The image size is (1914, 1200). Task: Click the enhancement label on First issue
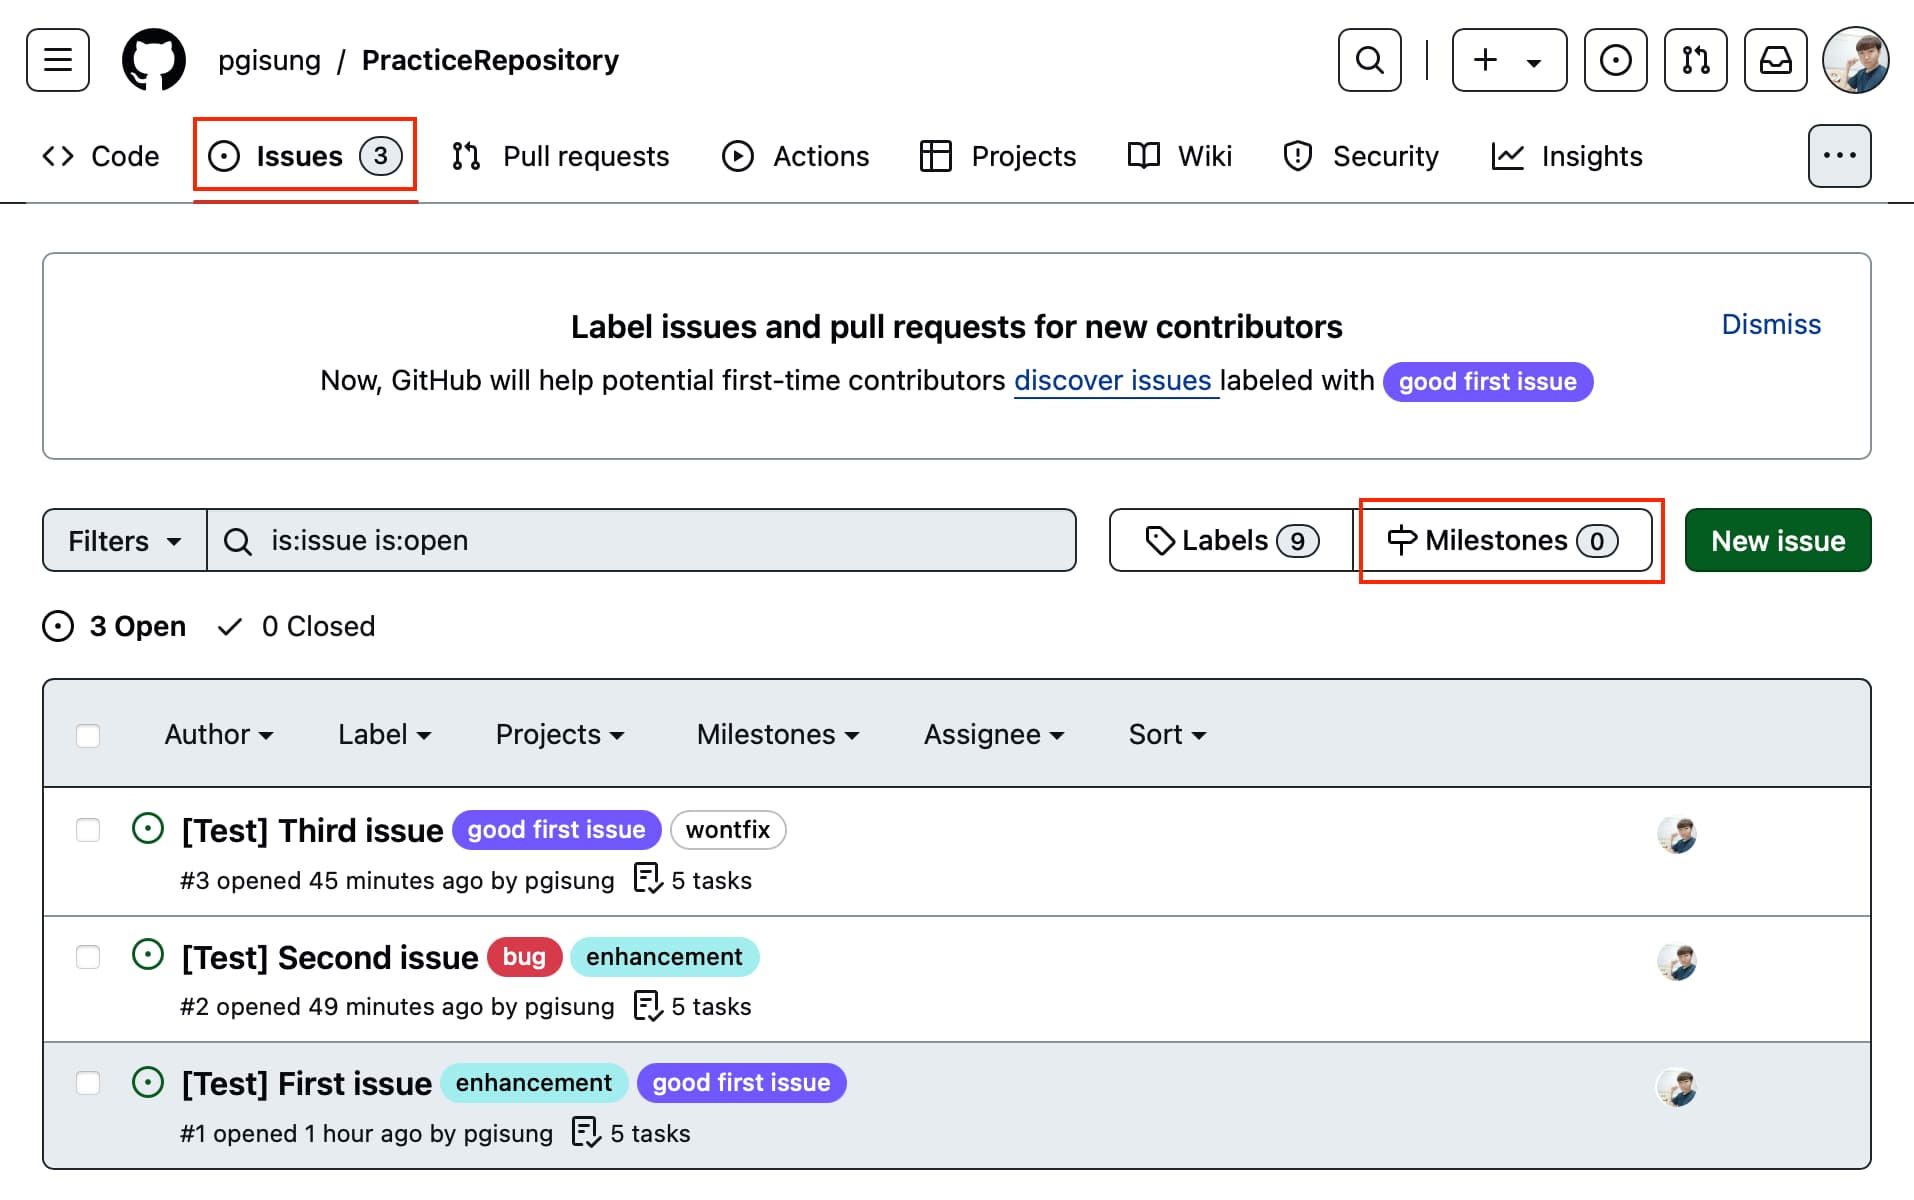pos(534,1083)
